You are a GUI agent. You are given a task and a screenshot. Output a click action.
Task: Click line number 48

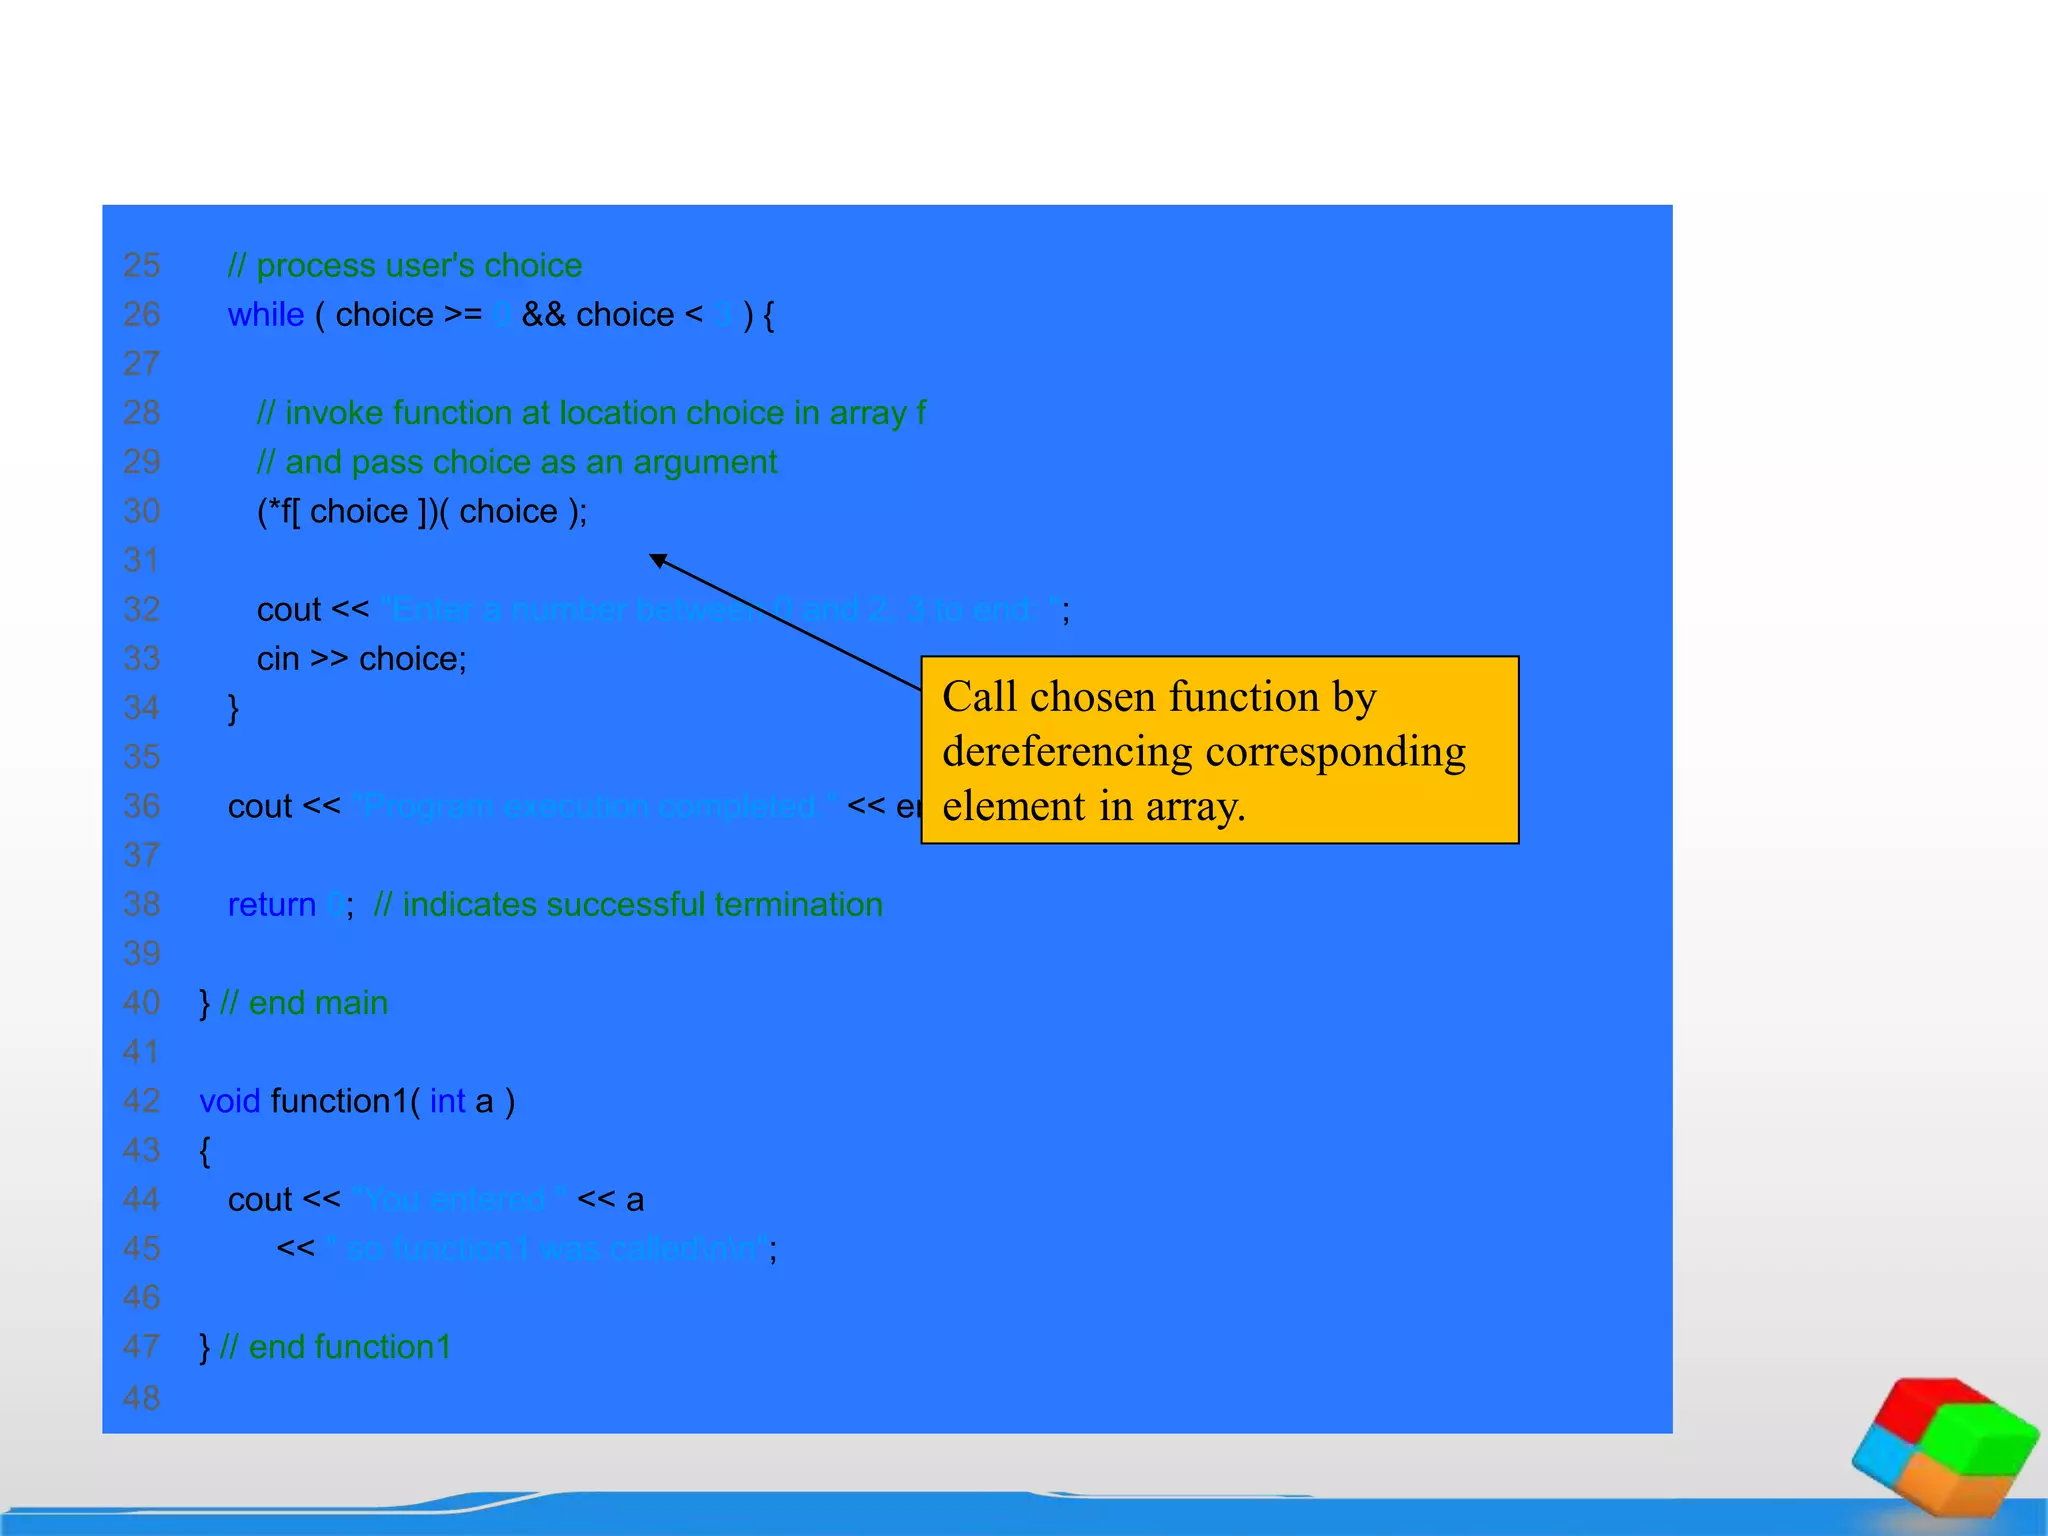141,1397
